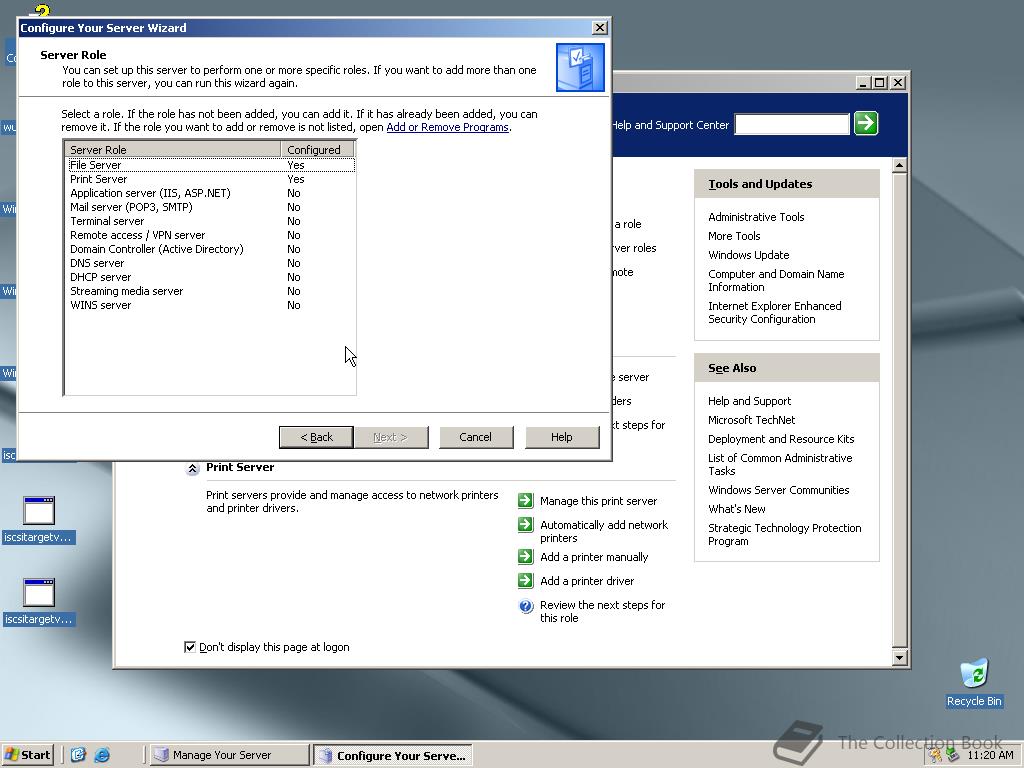The height and width of the screenshot is (768, 1024).
Task: Uncheck Don't display this page at logon
Action: click(x=190, y=646)
